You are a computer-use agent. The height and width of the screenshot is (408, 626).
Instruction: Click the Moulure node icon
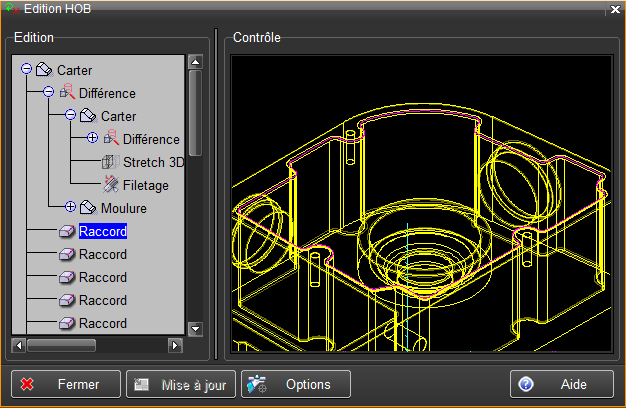coord(88,208)
